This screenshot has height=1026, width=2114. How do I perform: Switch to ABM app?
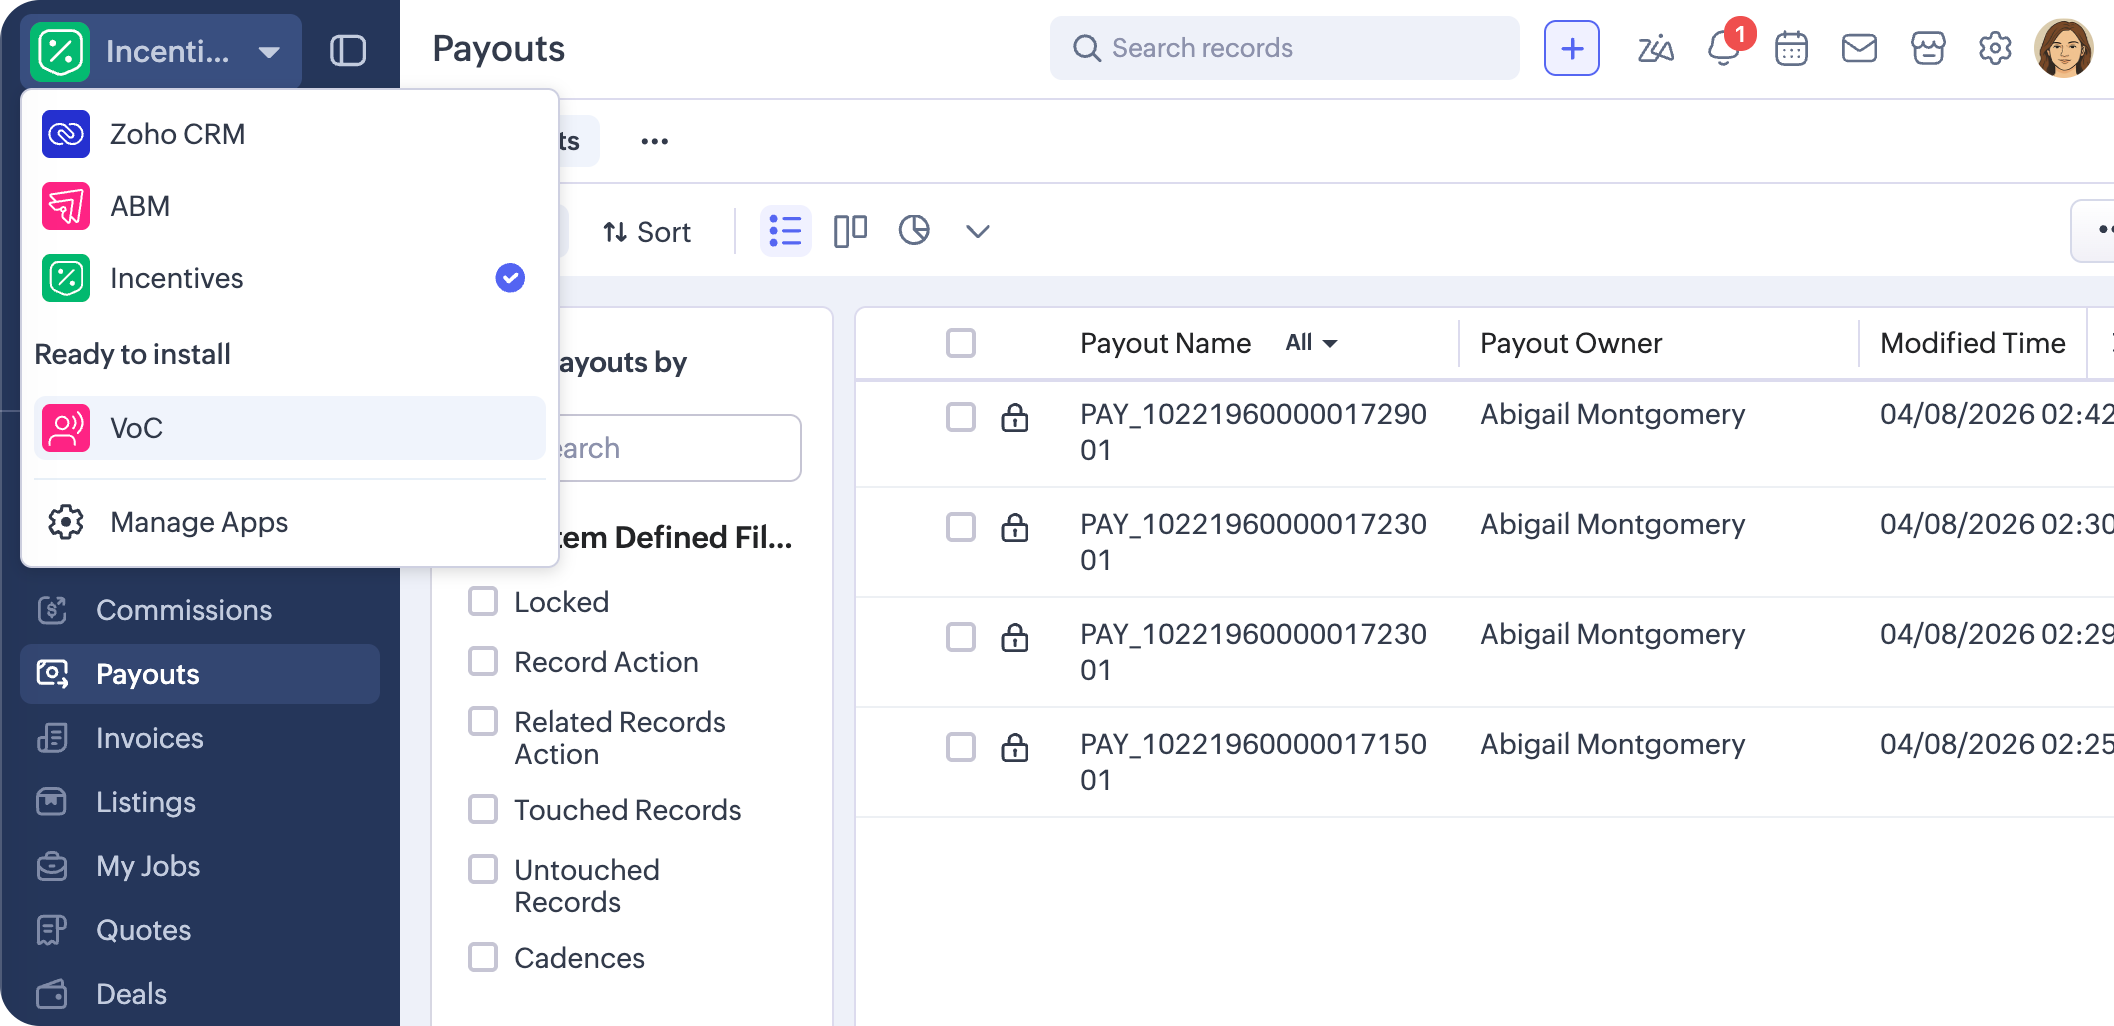point(290,206)
